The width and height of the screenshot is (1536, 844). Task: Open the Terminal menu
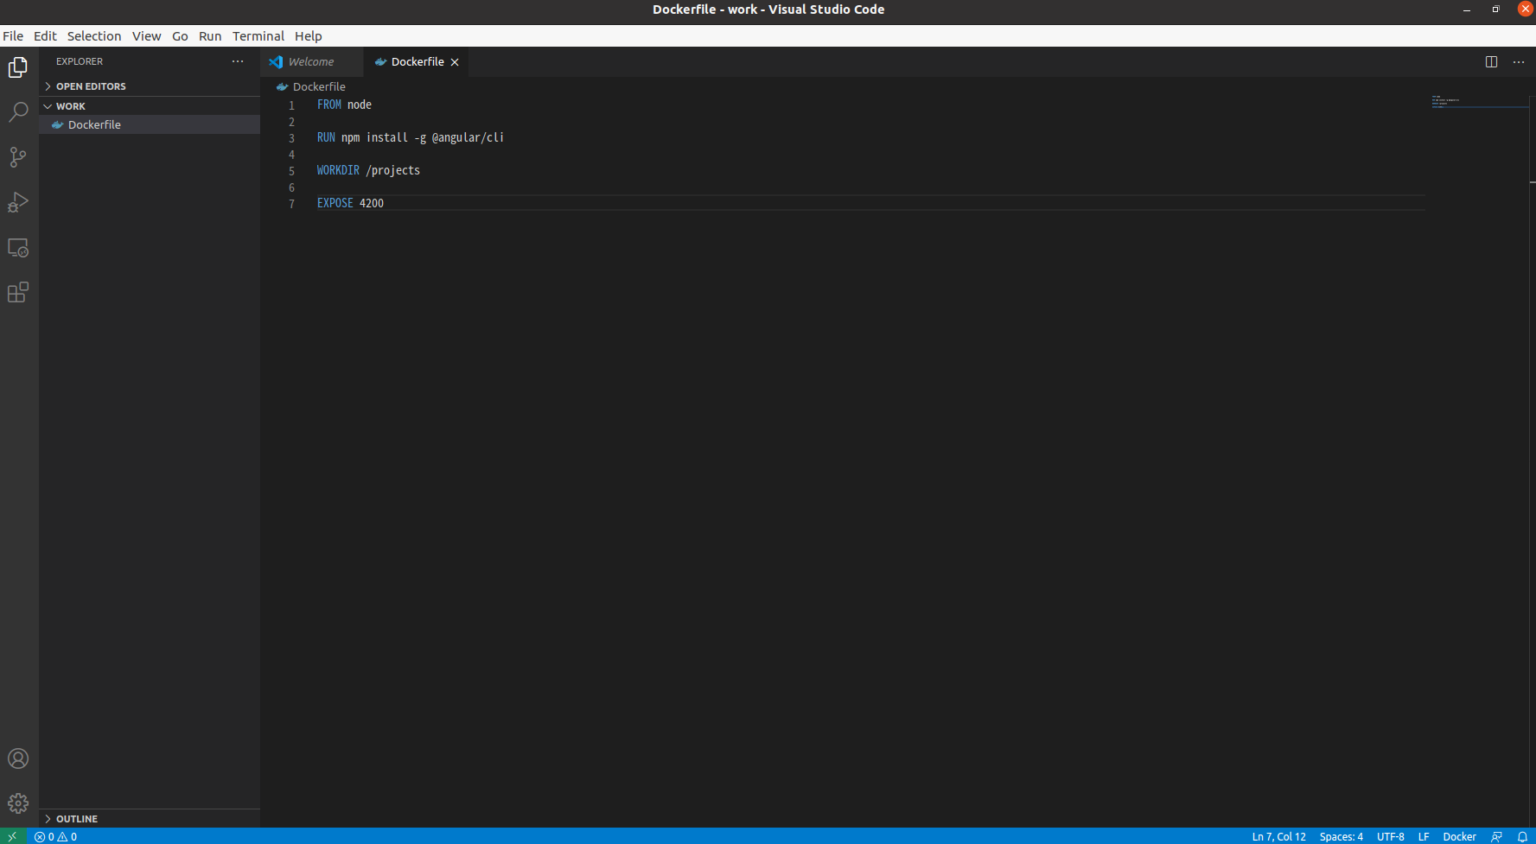click(258, 36)
